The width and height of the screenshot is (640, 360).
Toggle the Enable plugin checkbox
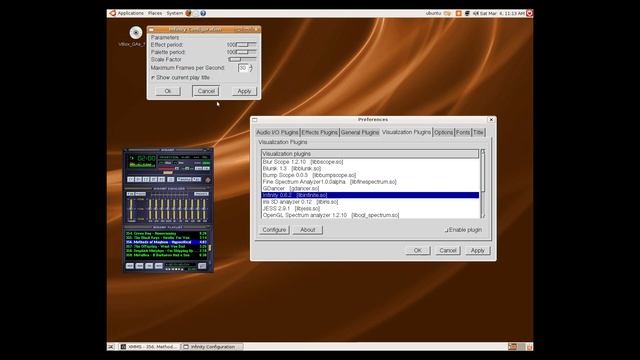click(447, 230)
